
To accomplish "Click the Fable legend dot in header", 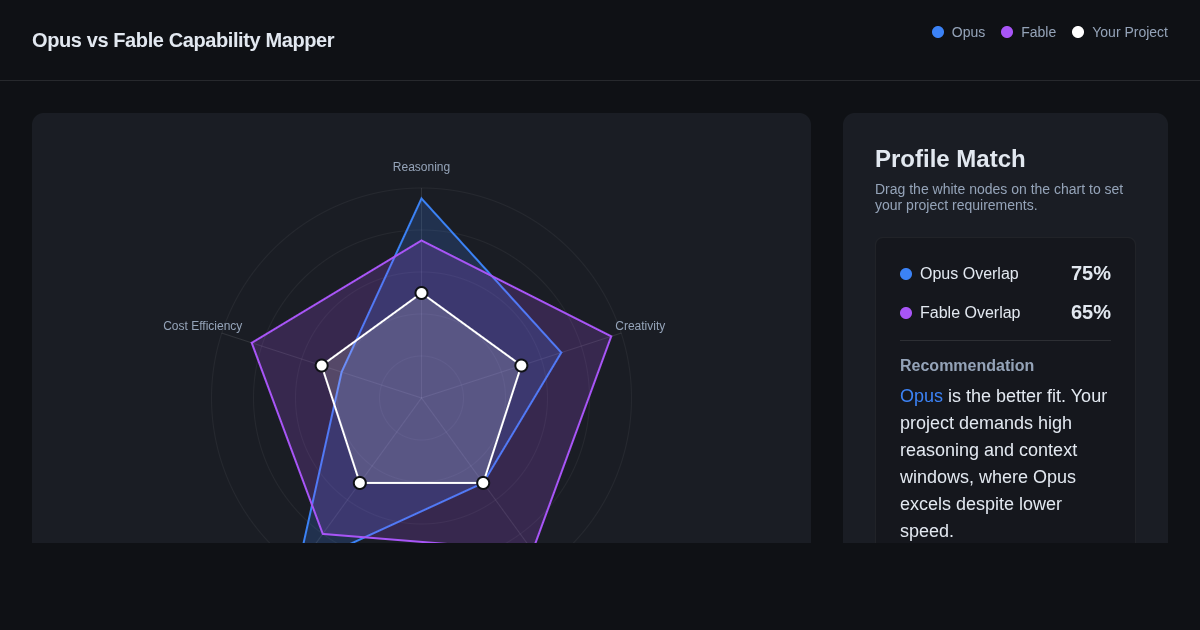I will pos(1007,32).
